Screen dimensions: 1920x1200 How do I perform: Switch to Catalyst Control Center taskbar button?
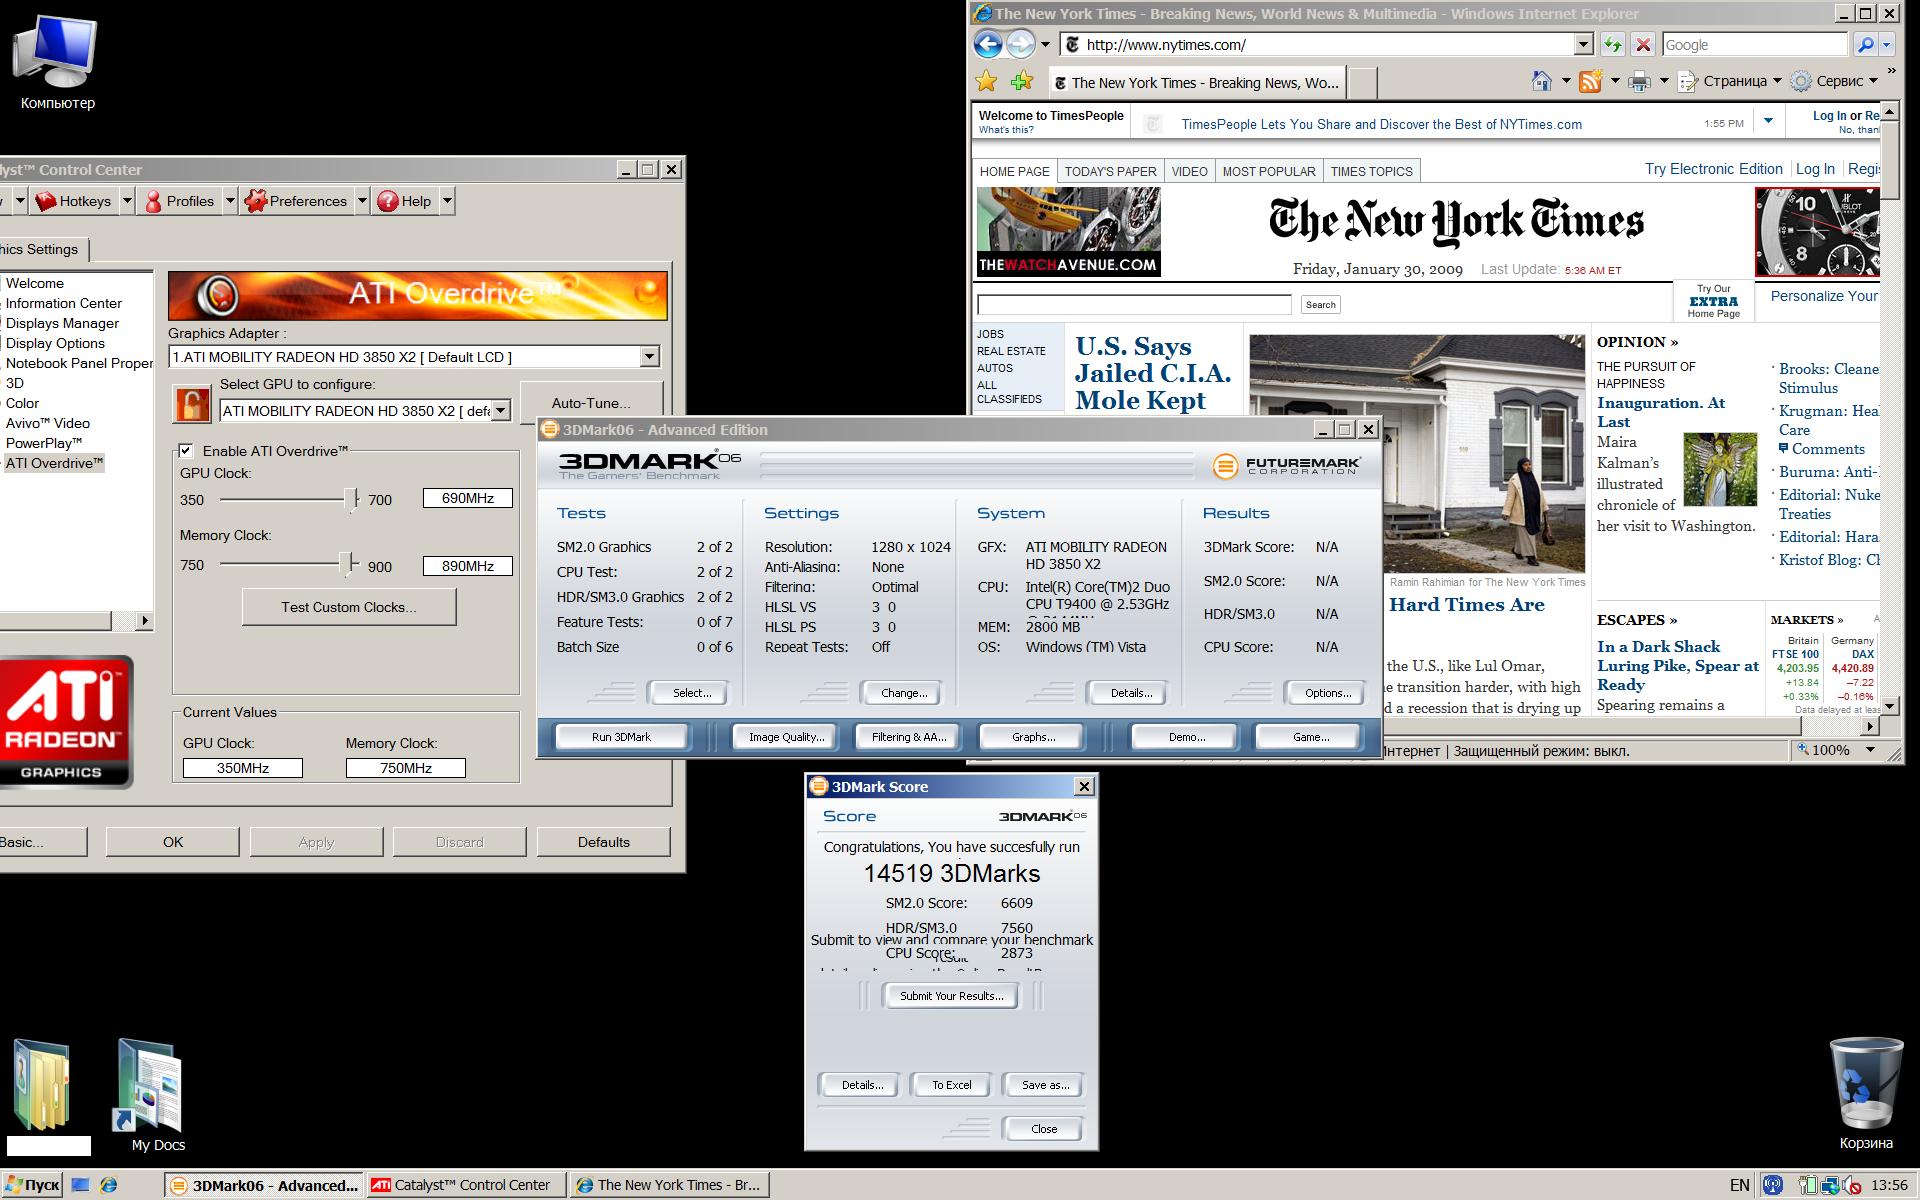(x=467, y=1185)
